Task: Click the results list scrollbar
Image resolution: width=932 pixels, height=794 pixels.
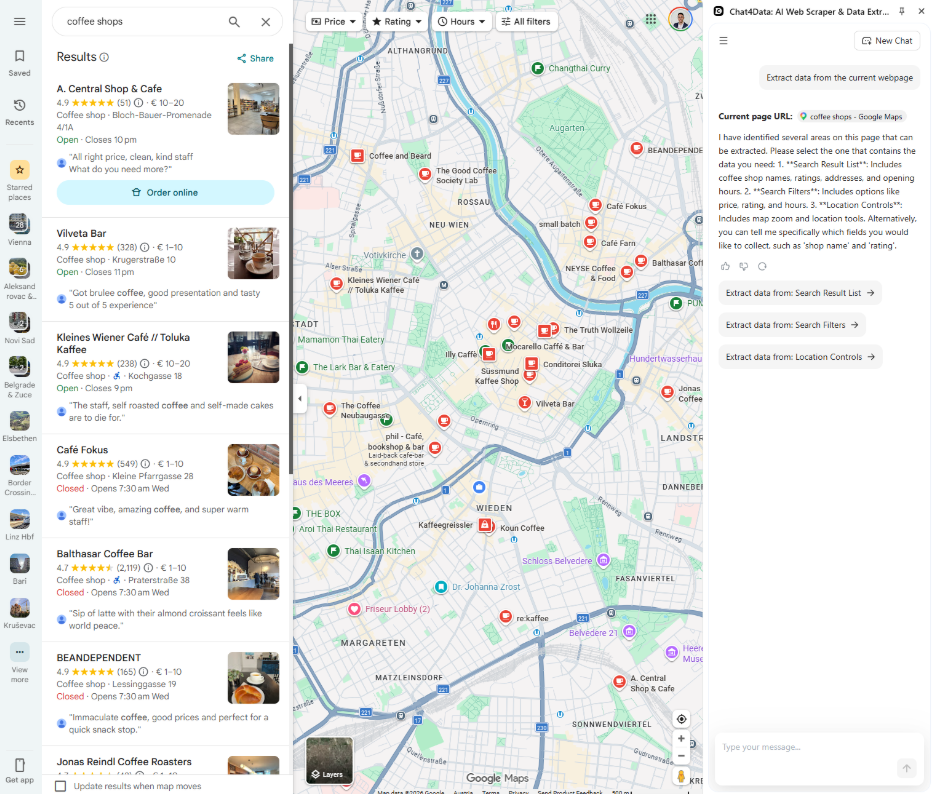Action: [291, 259]
